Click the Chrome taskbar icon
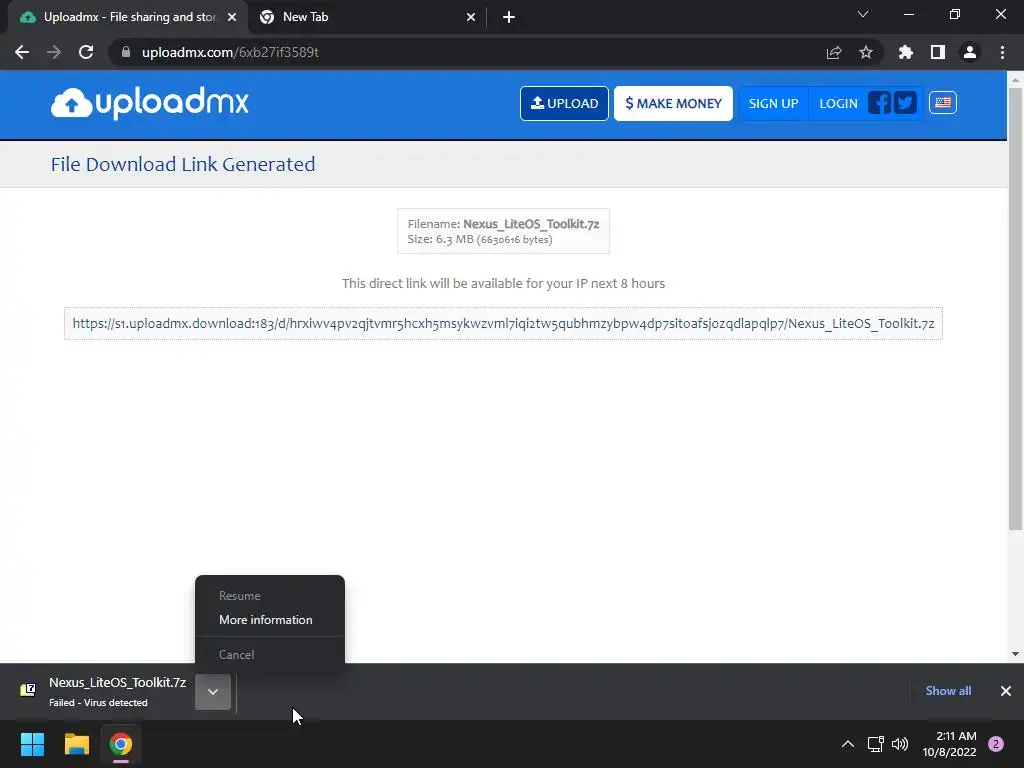The width and height of the screenshot is (1024, 768). pos(121,744)
